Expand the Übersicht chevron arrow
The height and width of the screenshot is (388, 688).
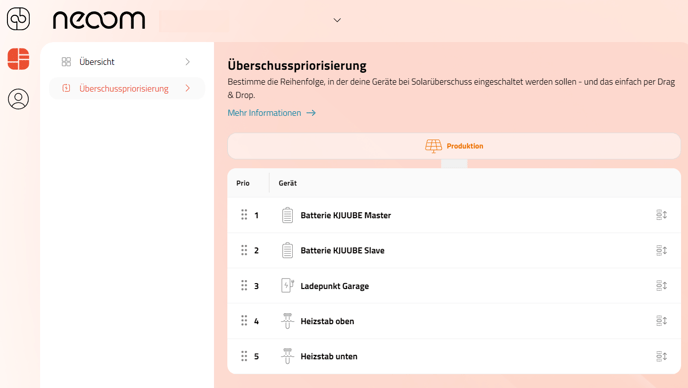pos(188,62)
